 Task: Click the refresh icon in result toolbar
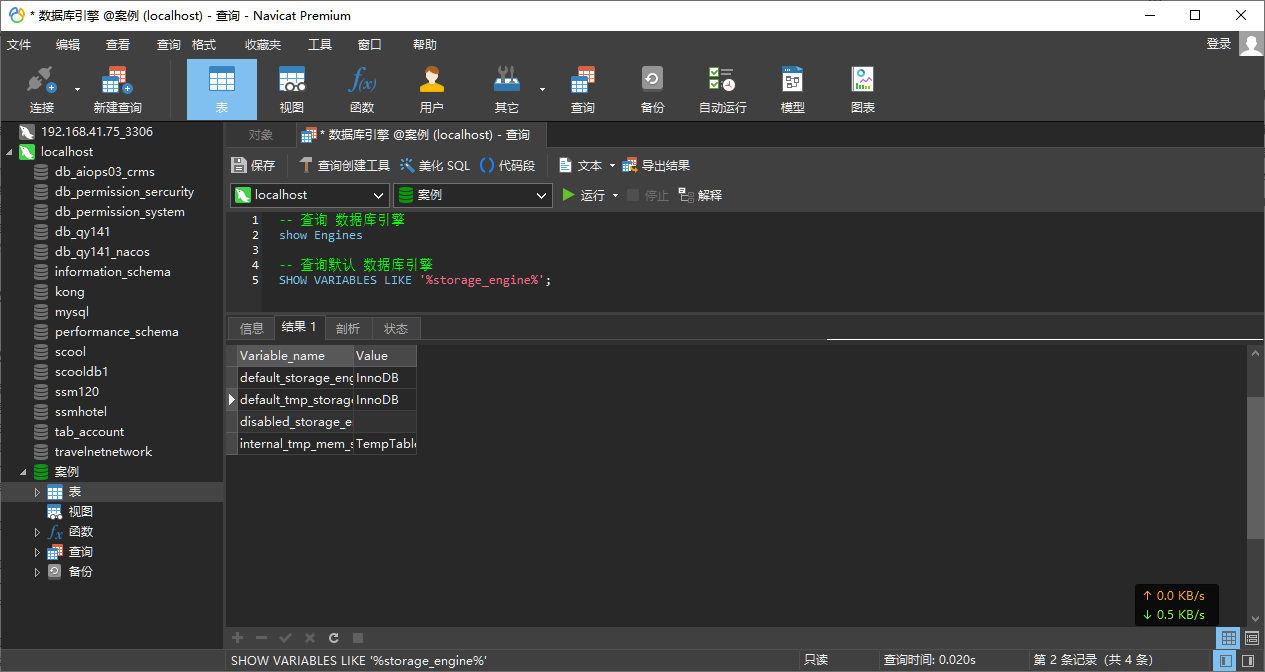334,637
